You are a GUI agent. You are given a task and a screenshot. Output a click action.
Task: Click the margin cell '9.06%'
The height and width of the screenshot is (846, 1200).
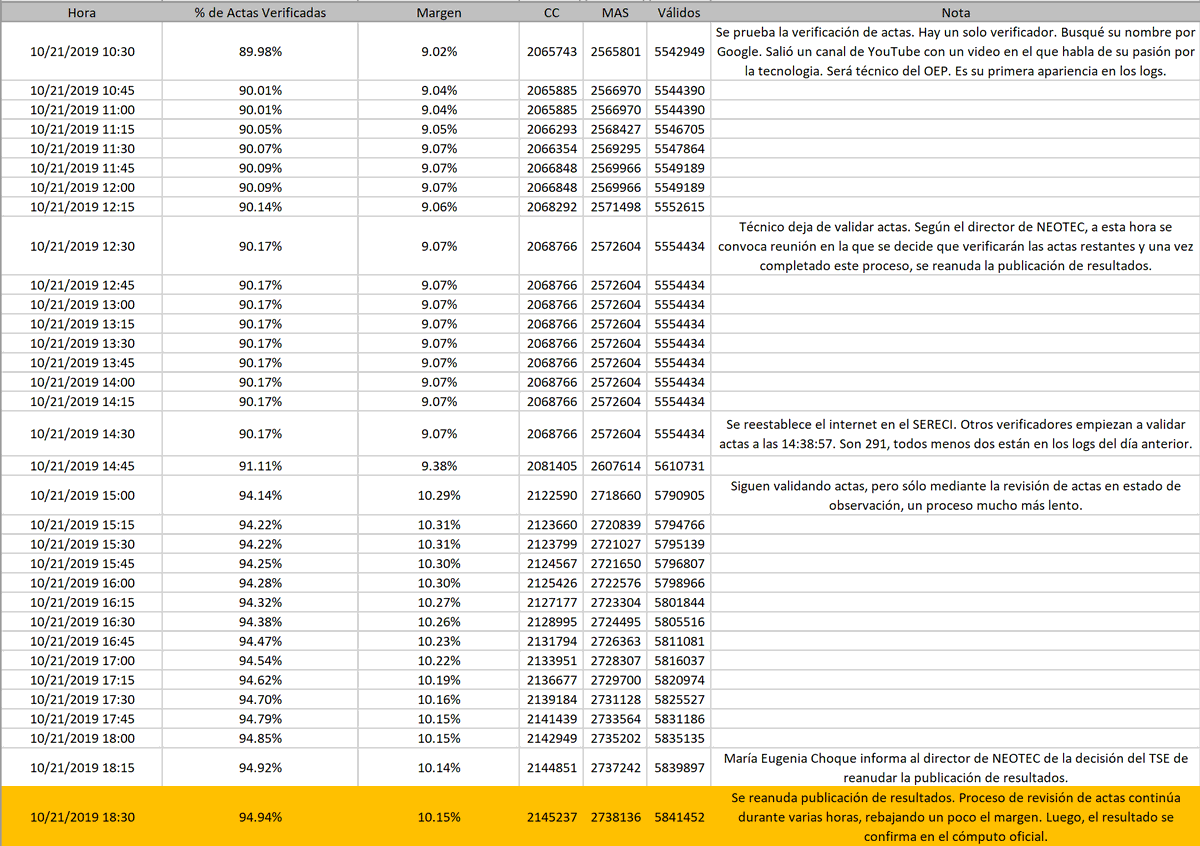click(438, 206)
